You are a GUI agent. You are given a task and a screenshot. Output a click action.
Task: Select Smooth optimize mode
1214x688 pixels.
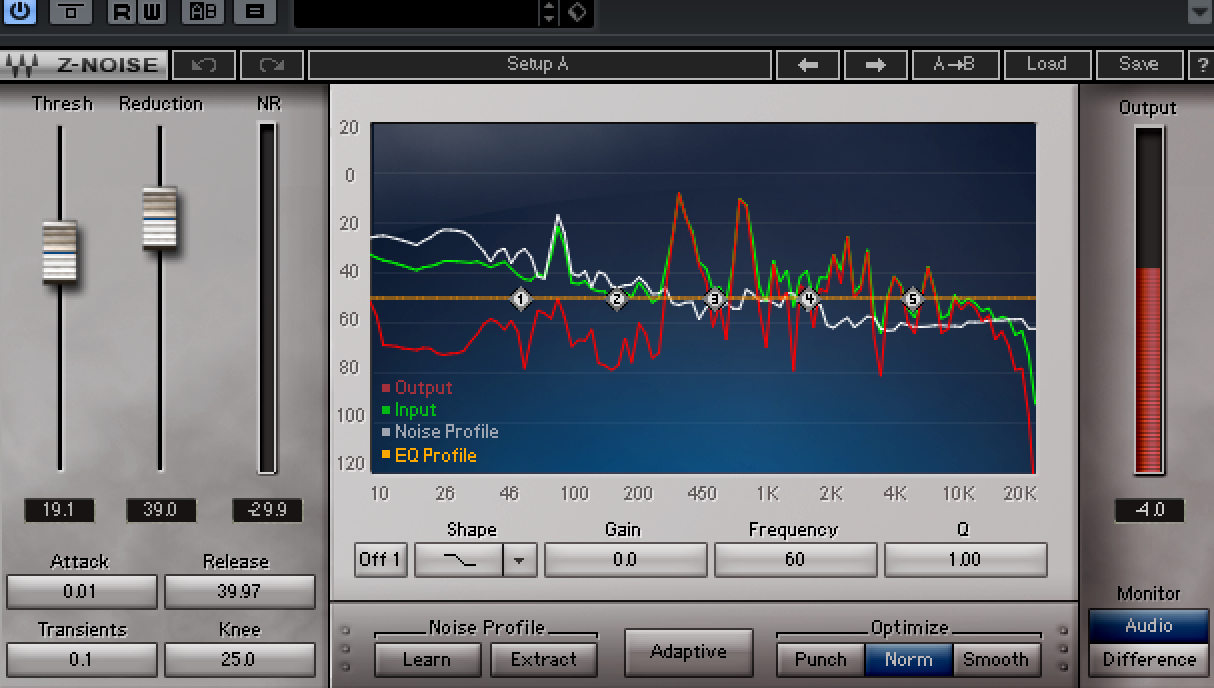(996, 659)
